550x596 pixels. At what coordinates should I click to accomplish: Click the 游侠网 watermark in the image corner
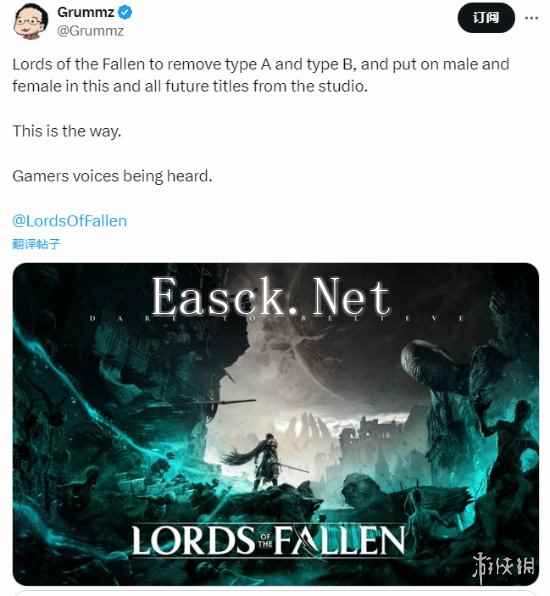point(503,566)
